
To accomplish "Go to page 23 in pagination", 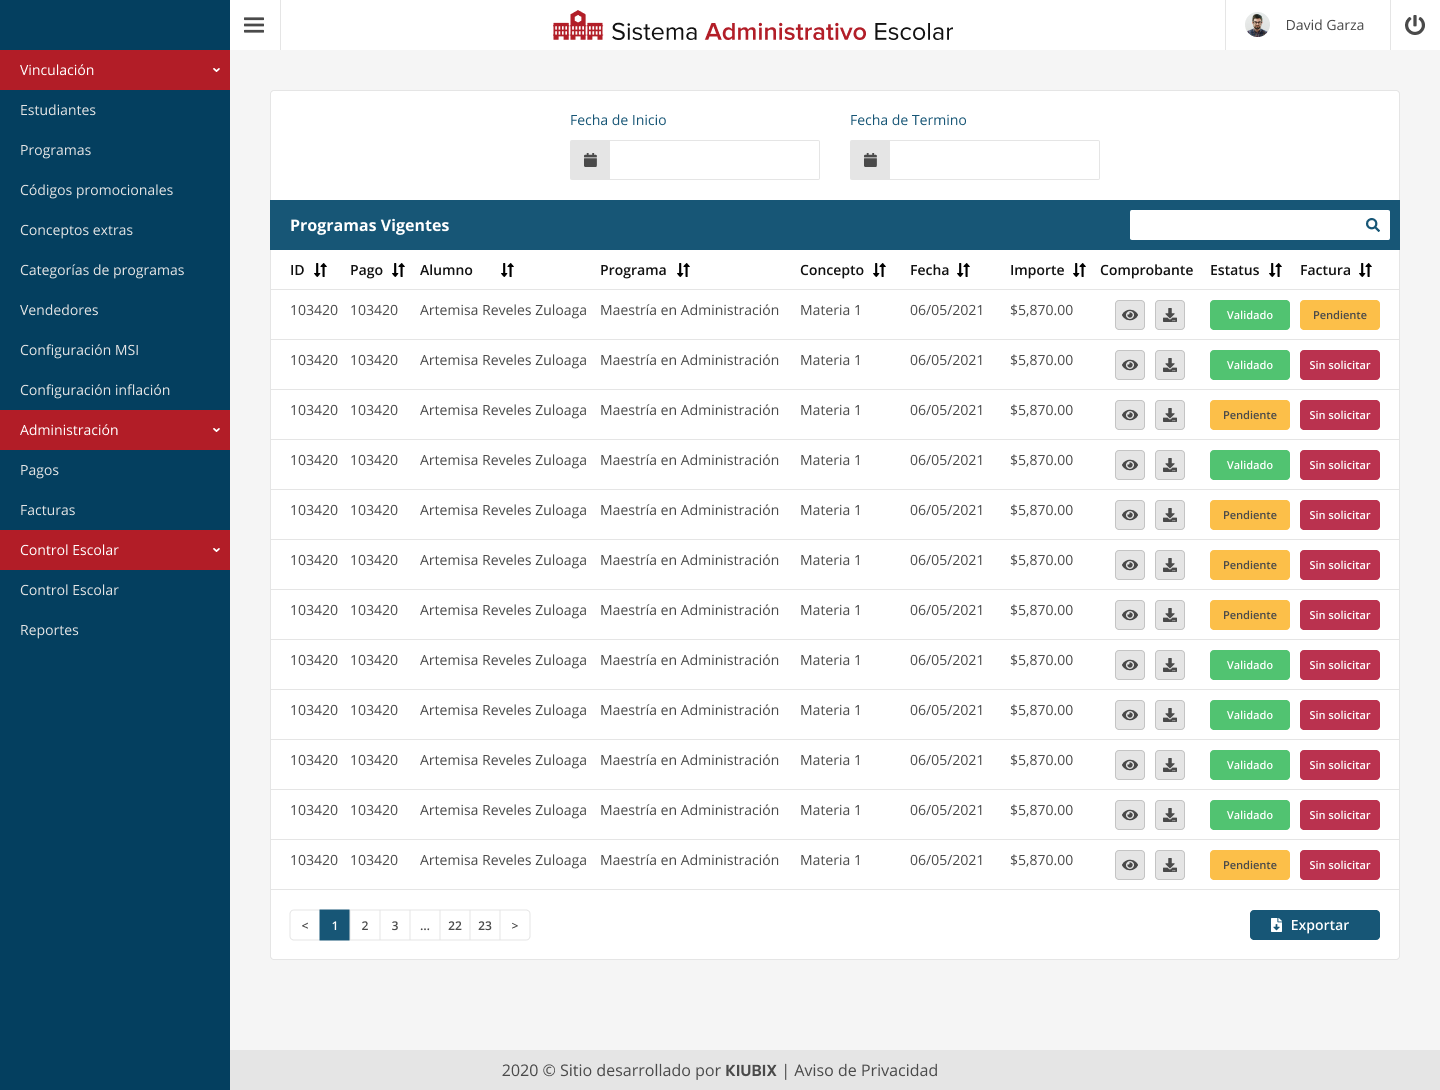I will tap(485, 925).
